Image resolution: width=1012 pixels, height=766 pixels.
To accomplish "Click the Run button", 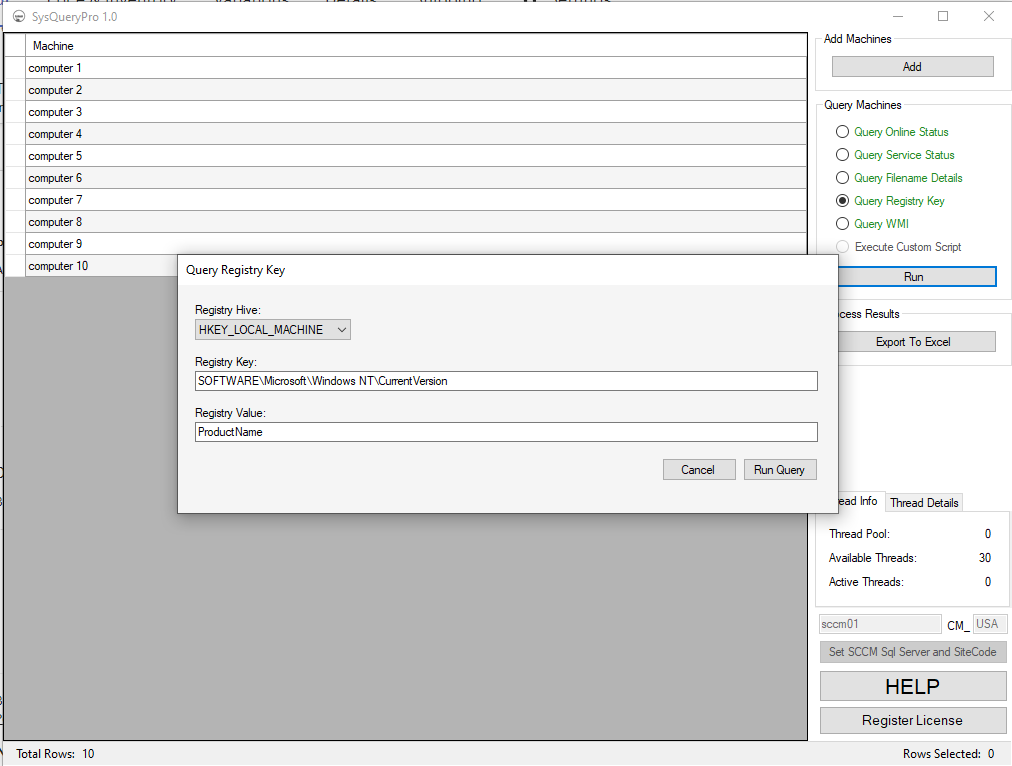I will pos(914,276).
